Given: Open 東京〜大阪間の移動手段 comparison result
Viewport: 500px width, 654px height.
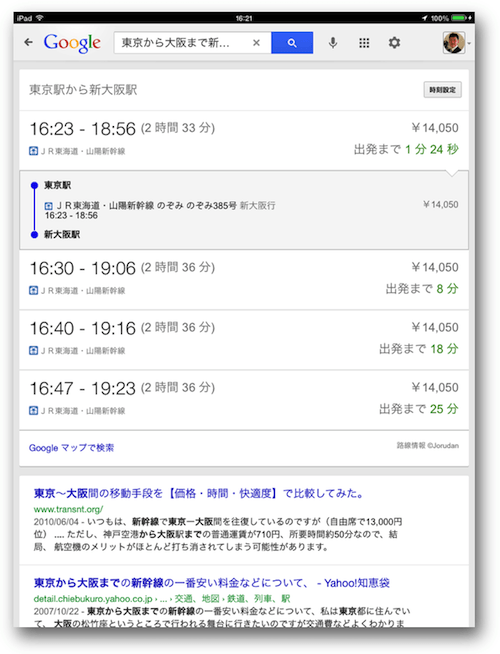Looking at the screenshot, I should (199, 493).
